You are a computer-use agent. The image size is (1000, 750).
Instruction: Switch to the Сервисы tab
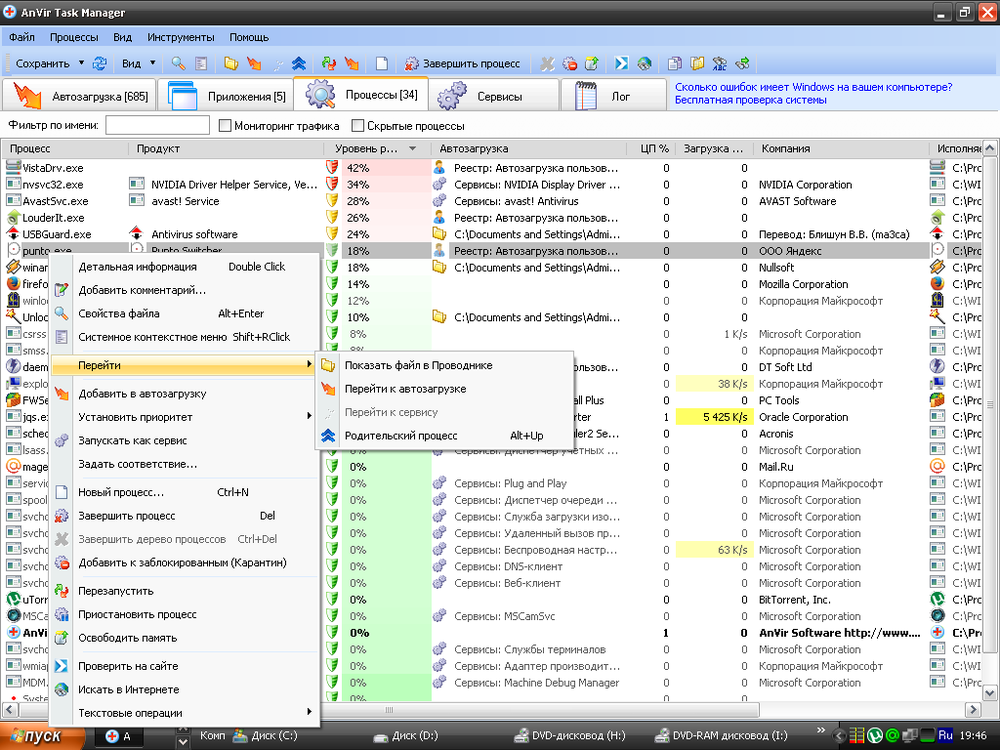(492, 96)
